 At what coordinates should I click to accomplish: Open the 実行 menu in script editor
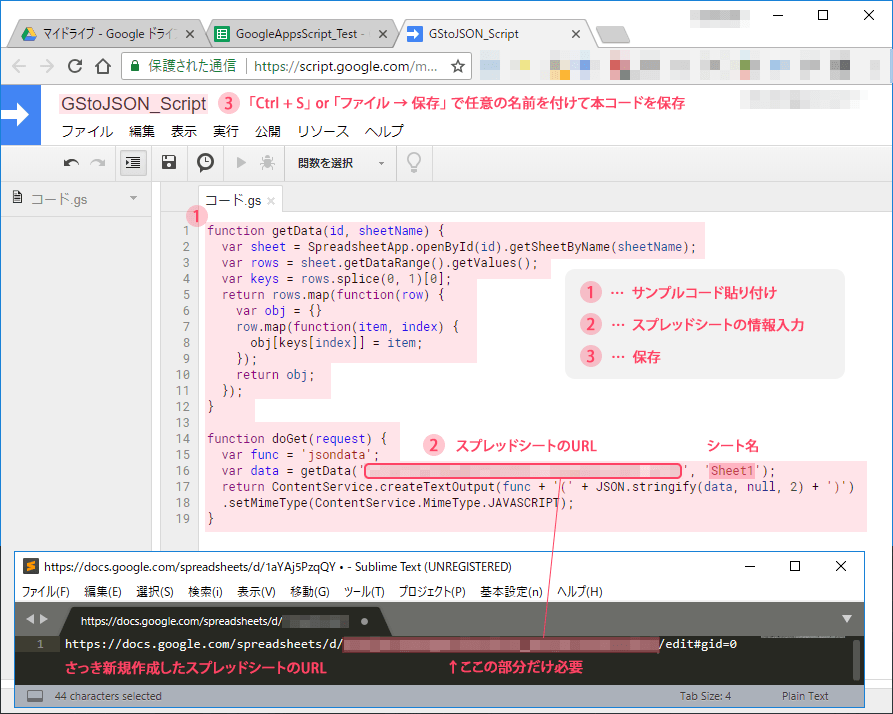tap(226, 132)
